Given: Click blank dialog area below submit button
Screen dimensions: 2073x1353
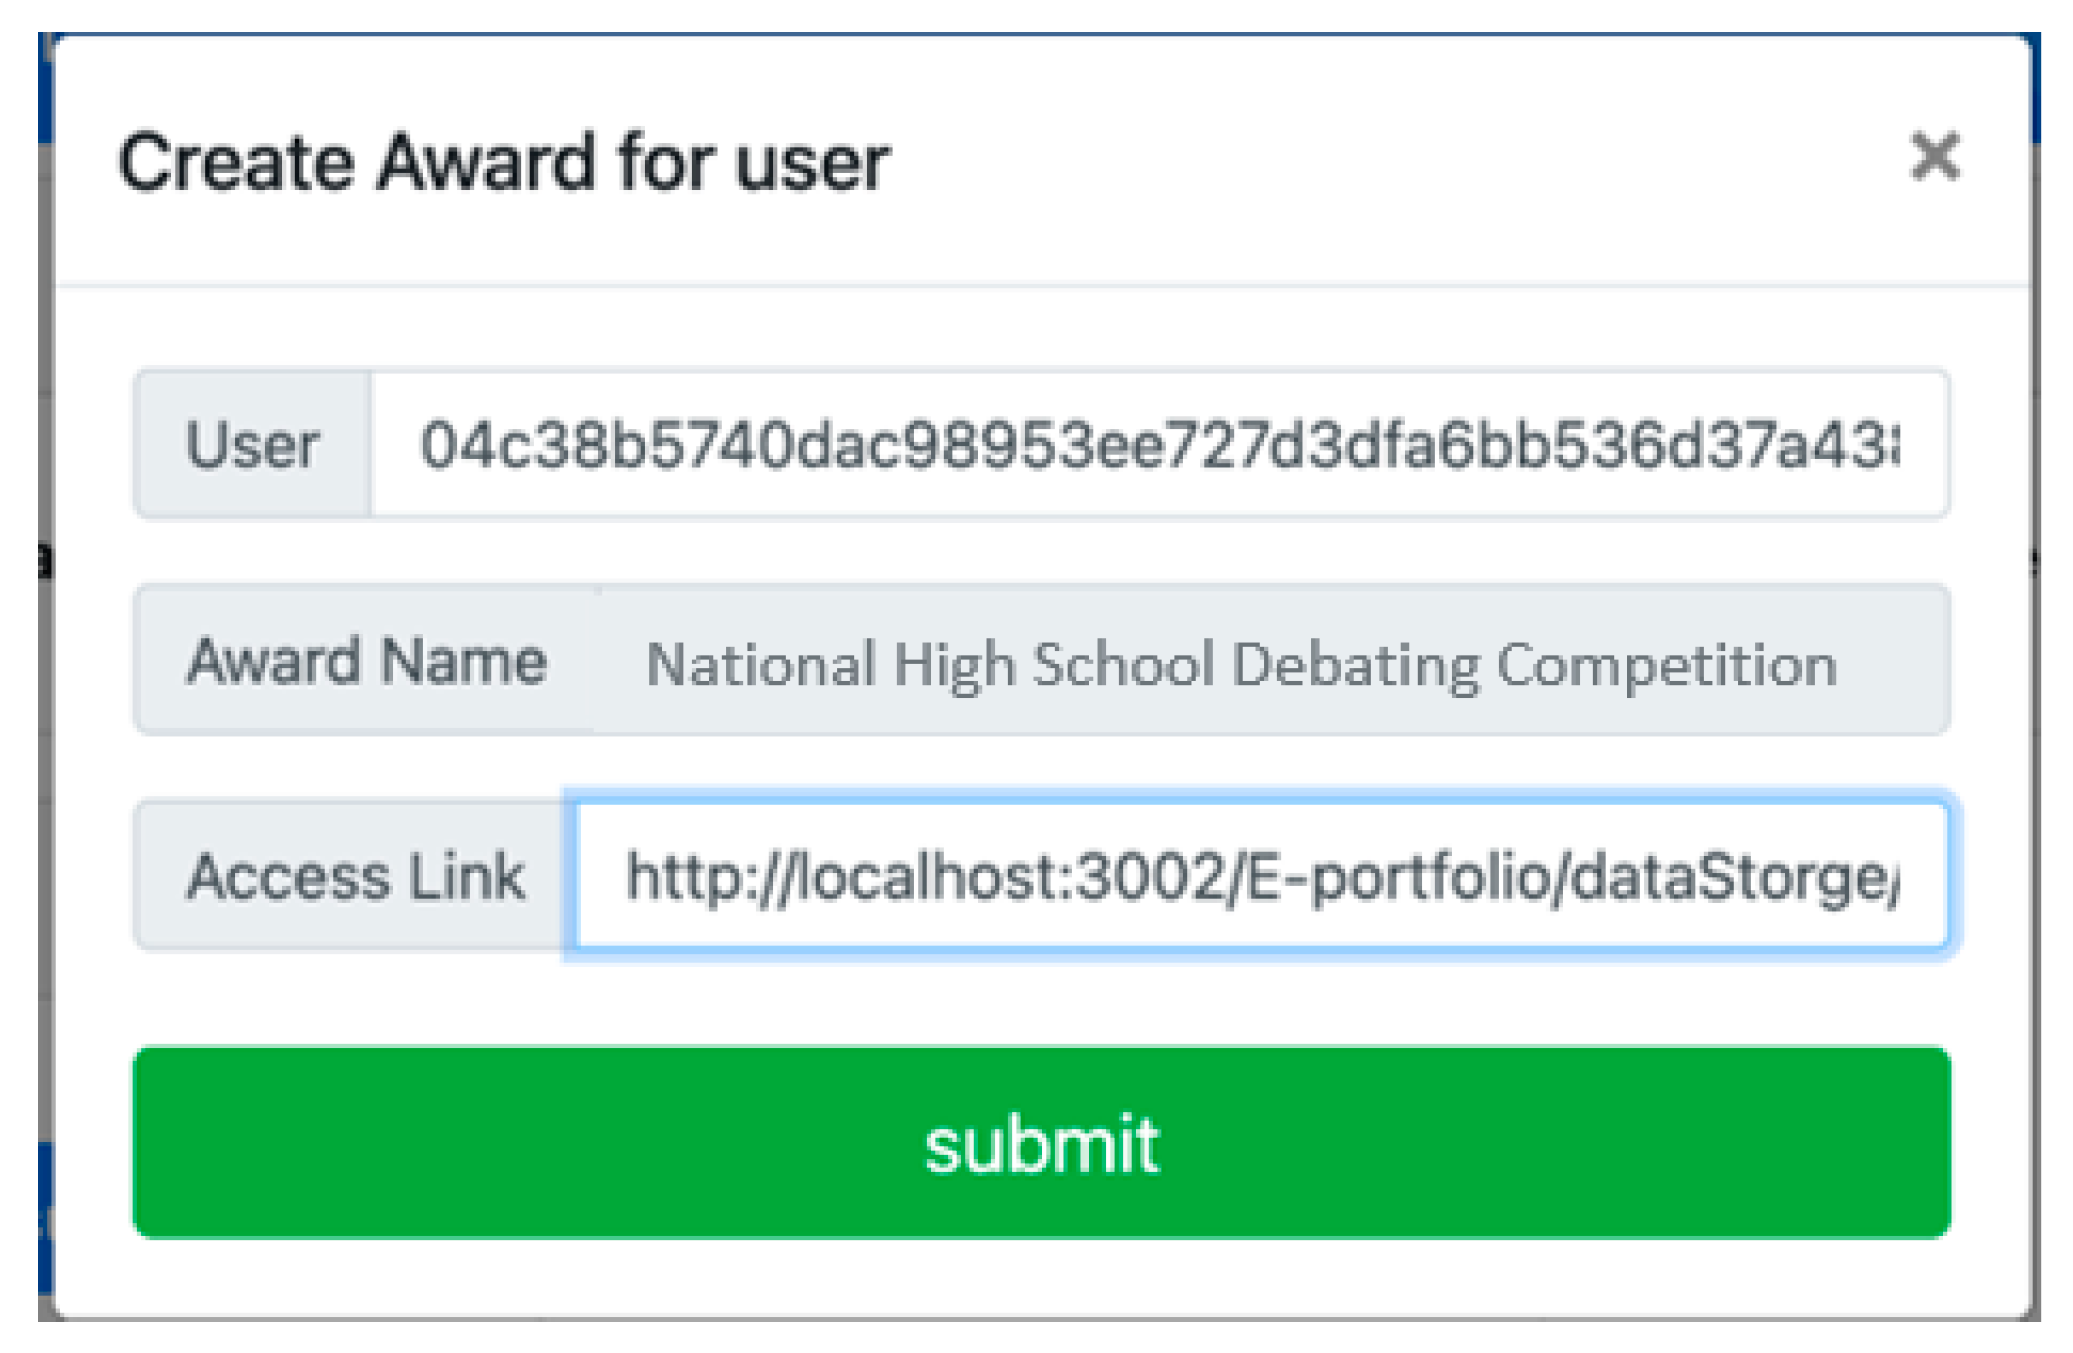Looking at the screenshot, I should [x=1040, y=1278].
